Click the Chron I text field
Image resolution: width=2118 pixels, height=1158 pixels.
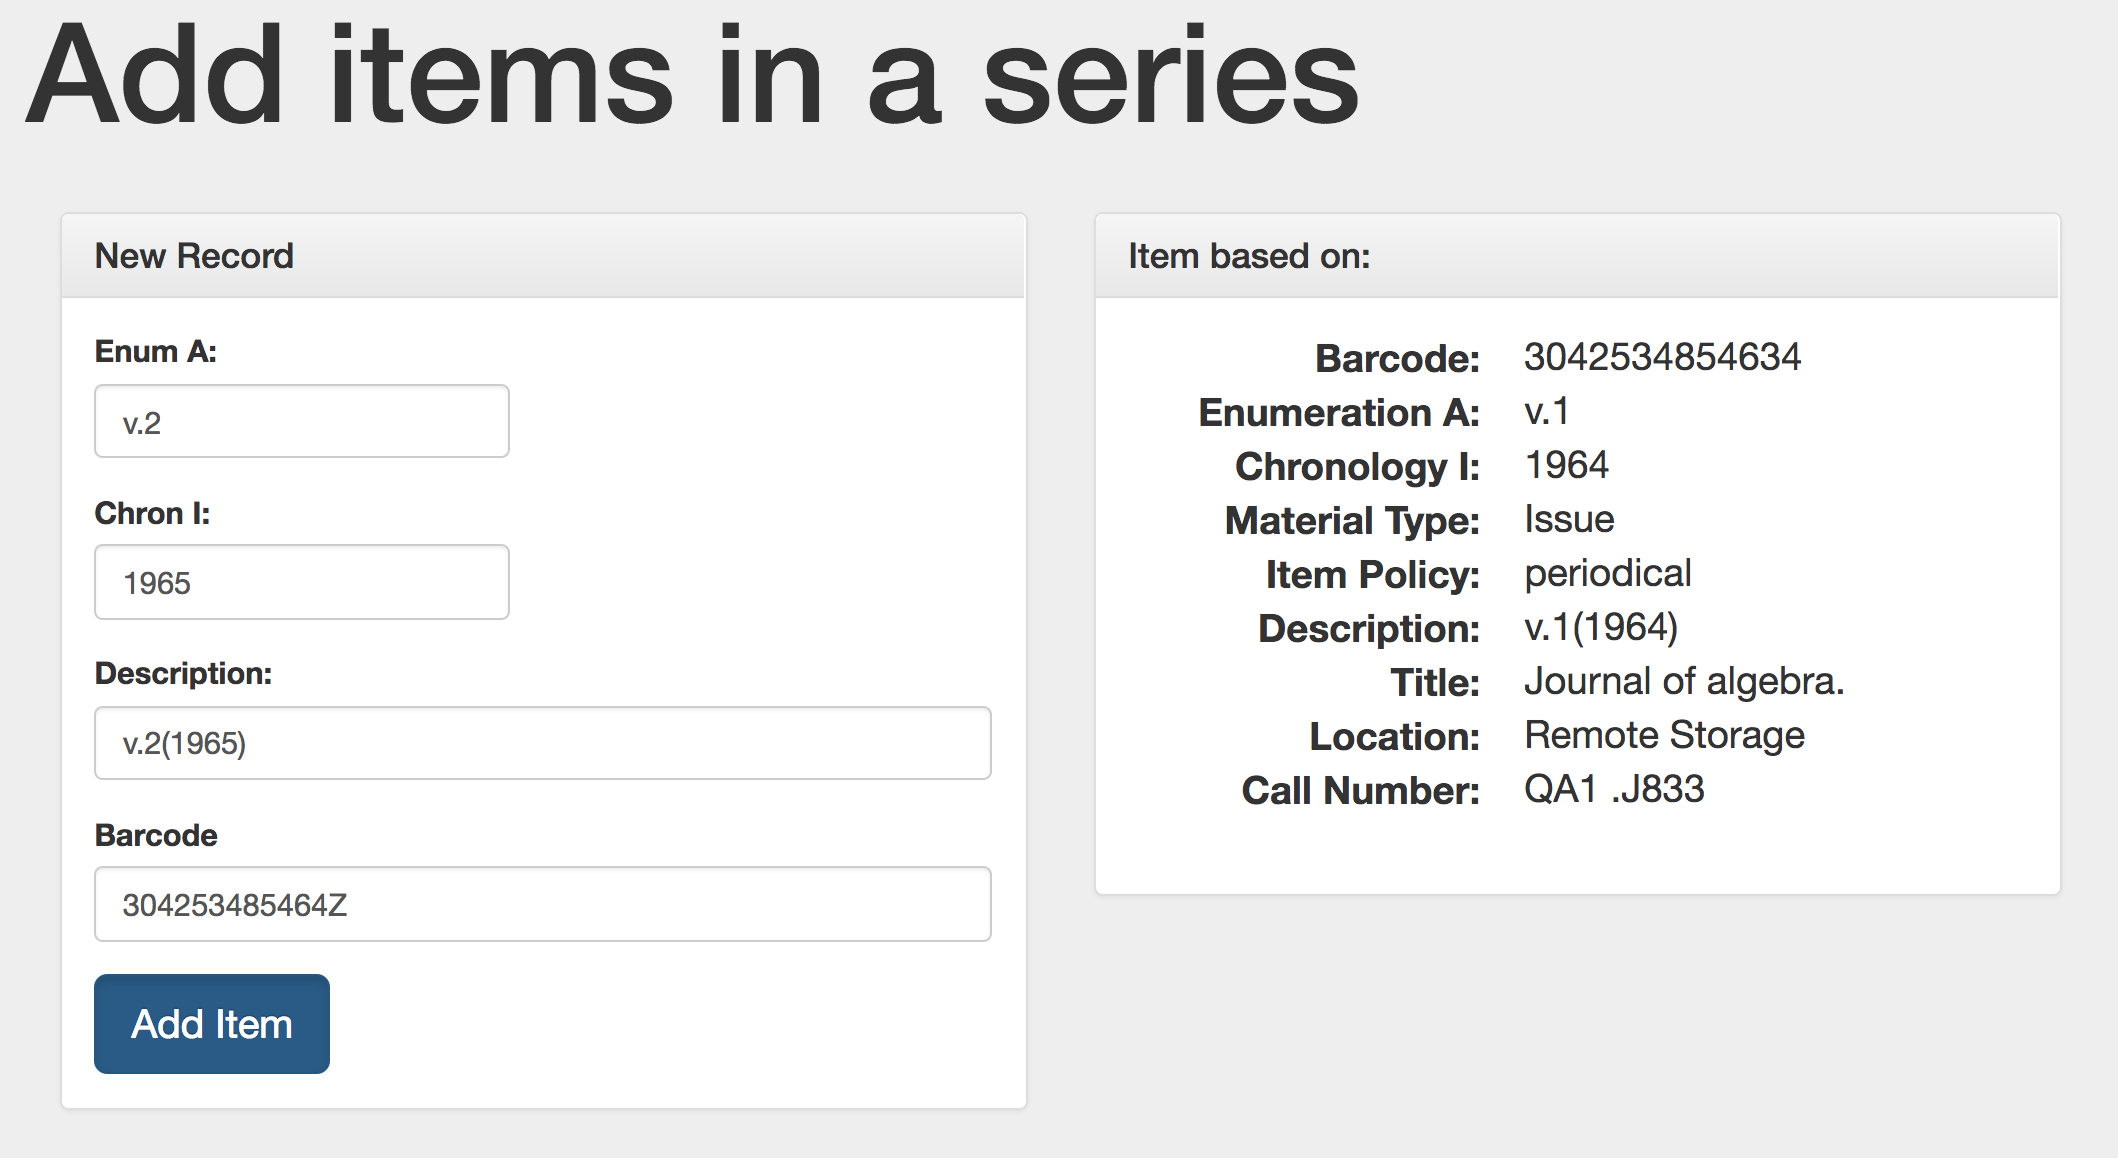301,582
